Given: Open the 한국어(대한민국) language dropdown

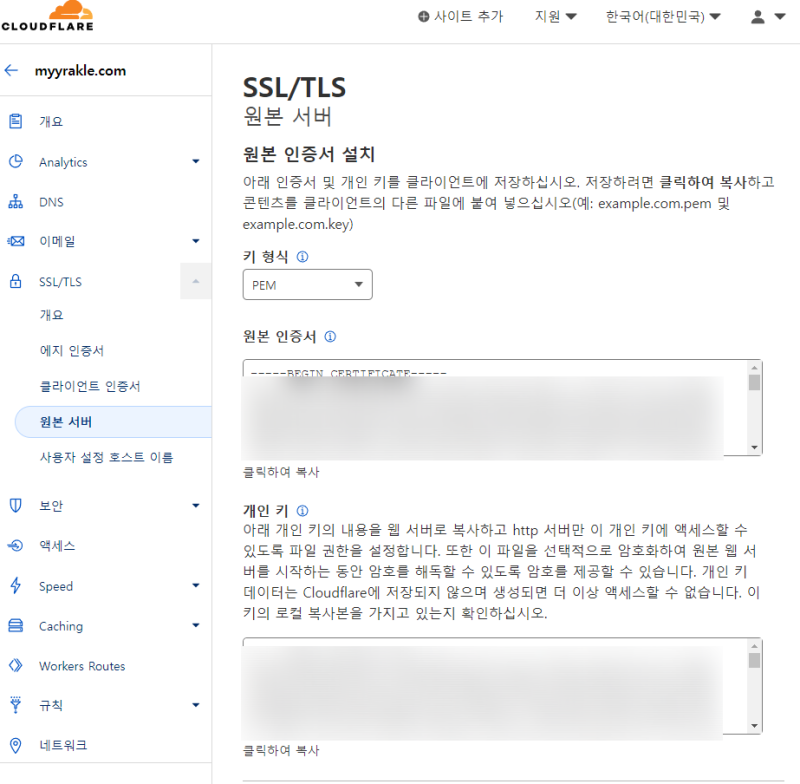Looking at the screenshot, I should pyautogui.click(x=663, y=17).
